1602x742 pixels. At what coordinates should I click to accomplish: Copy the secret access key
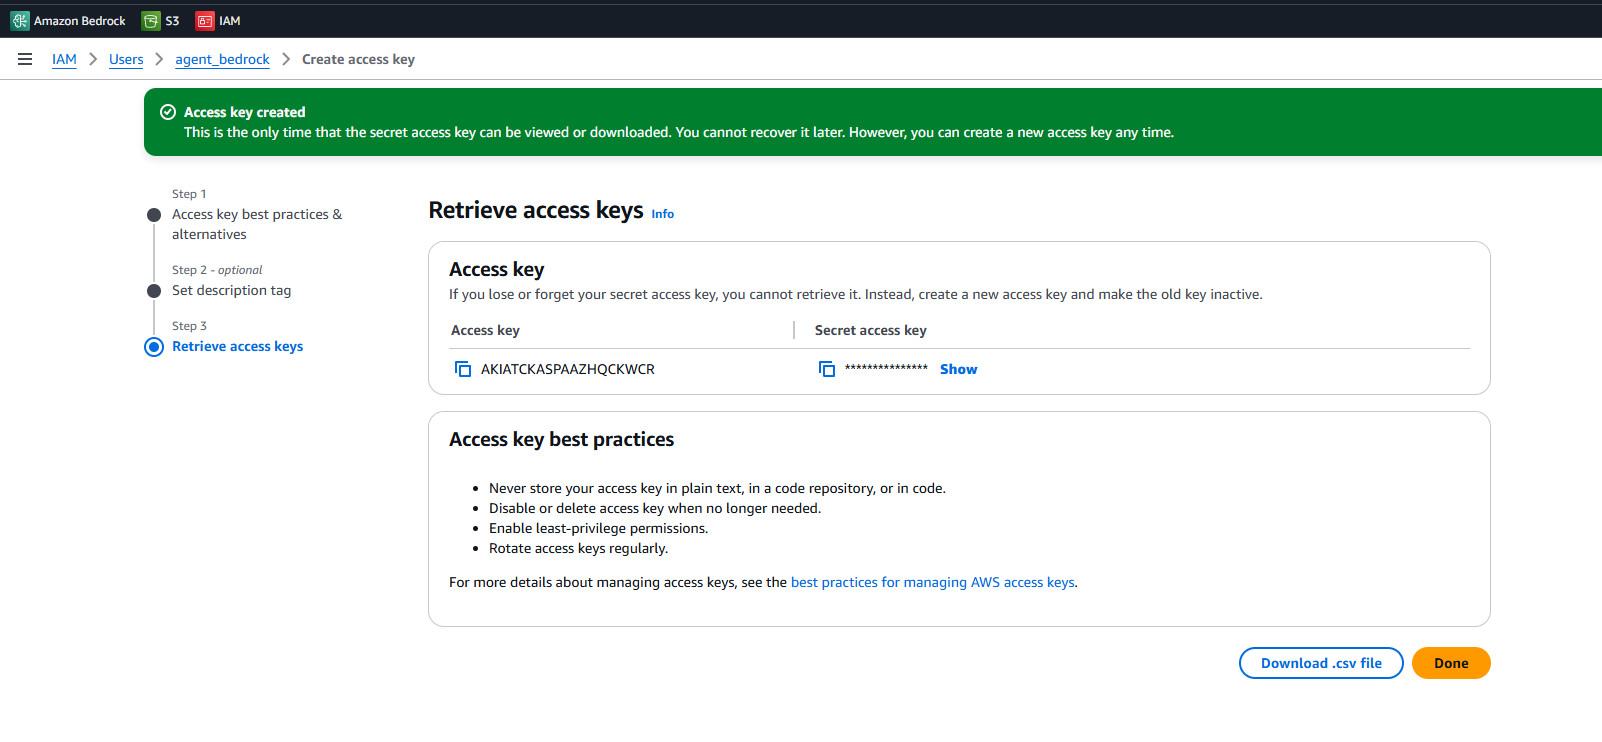click(827, 369)
